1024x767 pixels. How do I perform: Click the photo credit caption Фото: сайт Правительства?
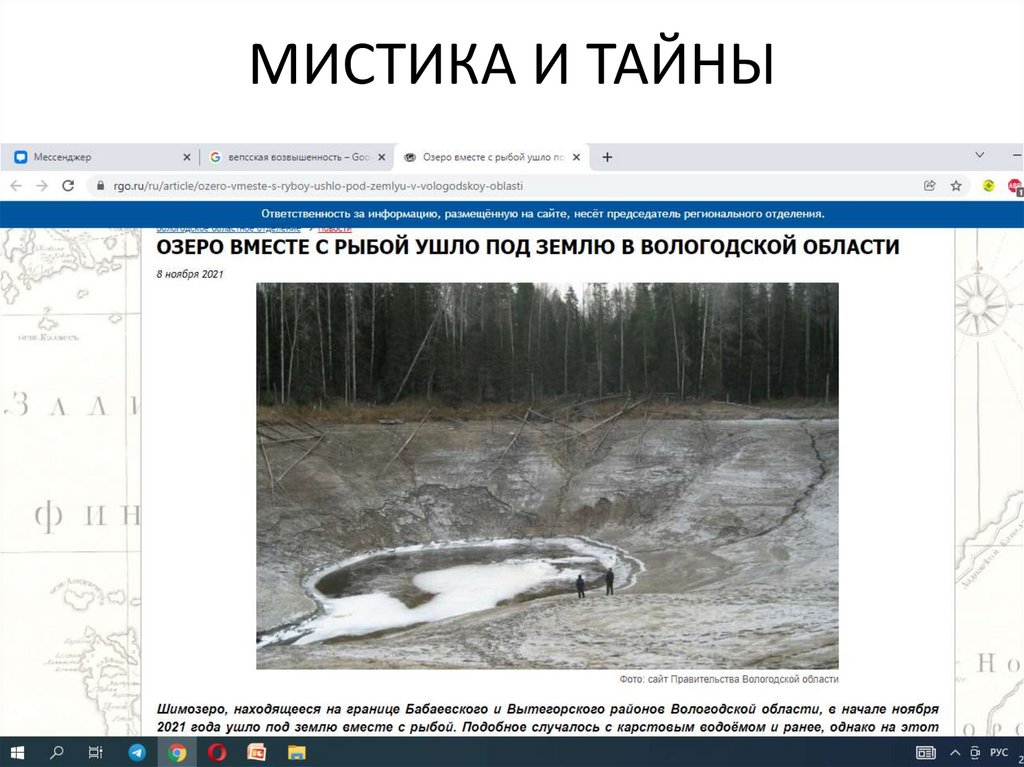[x=729, y=679]
